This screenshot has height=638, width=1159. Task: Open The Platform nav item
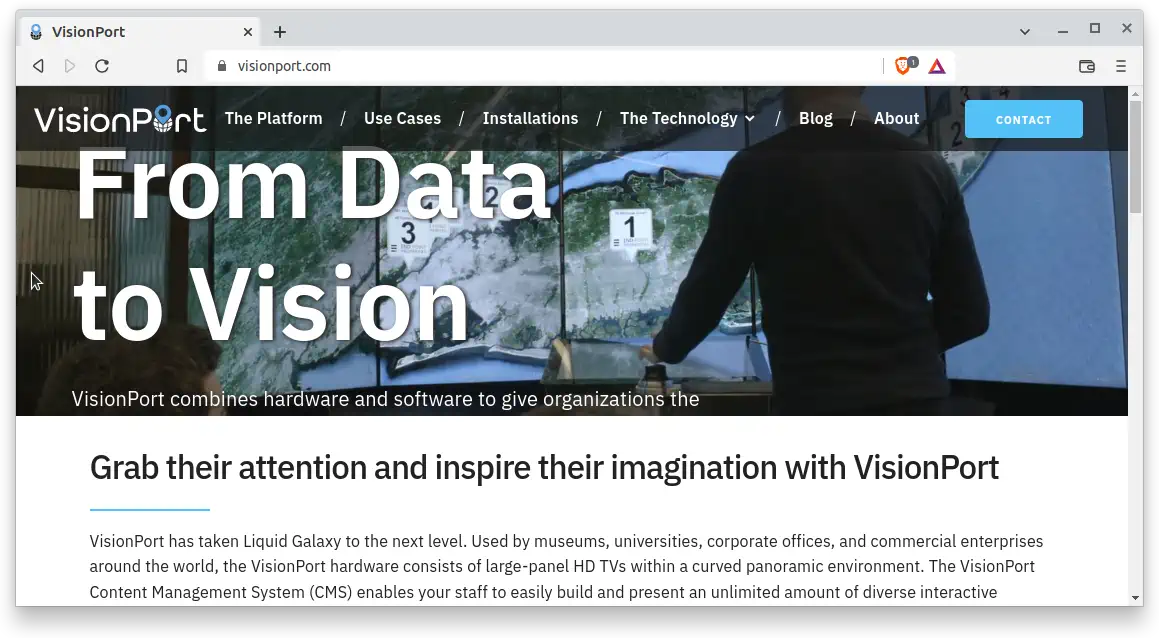(273, 118)
